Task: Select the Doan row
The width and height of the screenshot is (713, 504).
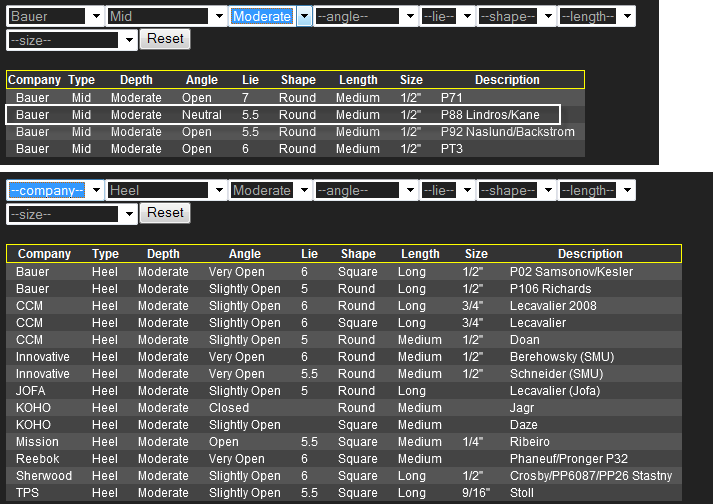Action: coord(344,340)
